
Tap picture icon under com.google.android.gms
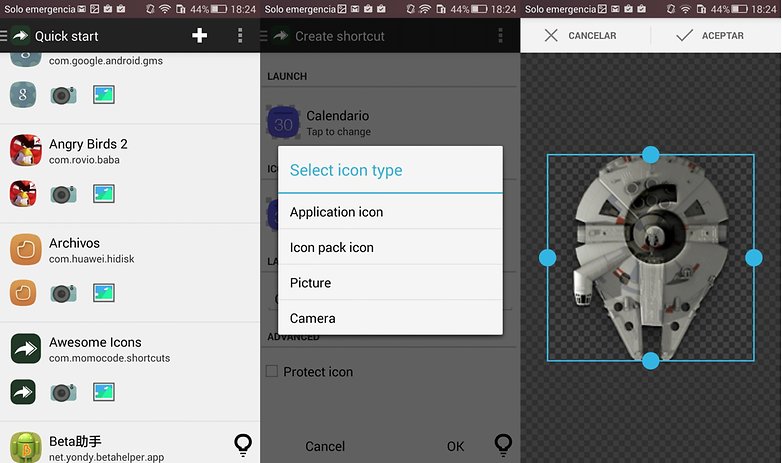coord(104,94)
